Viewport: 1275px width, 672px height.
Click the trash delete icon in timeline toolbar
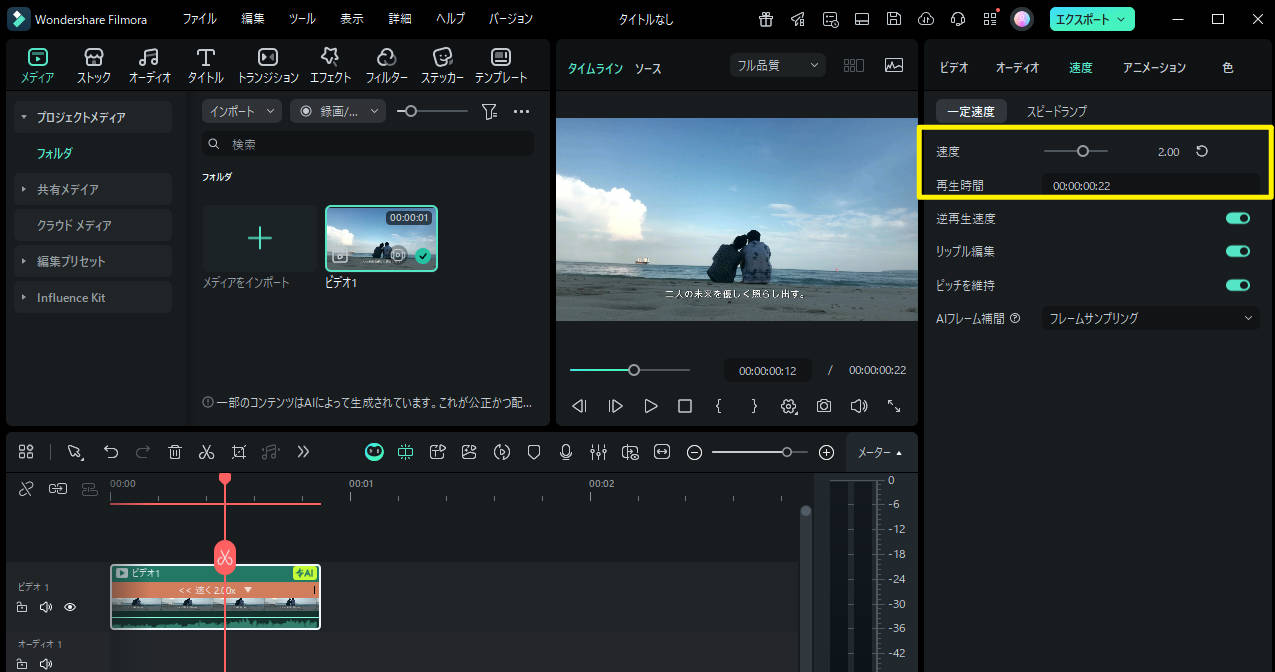click(175, 452)
